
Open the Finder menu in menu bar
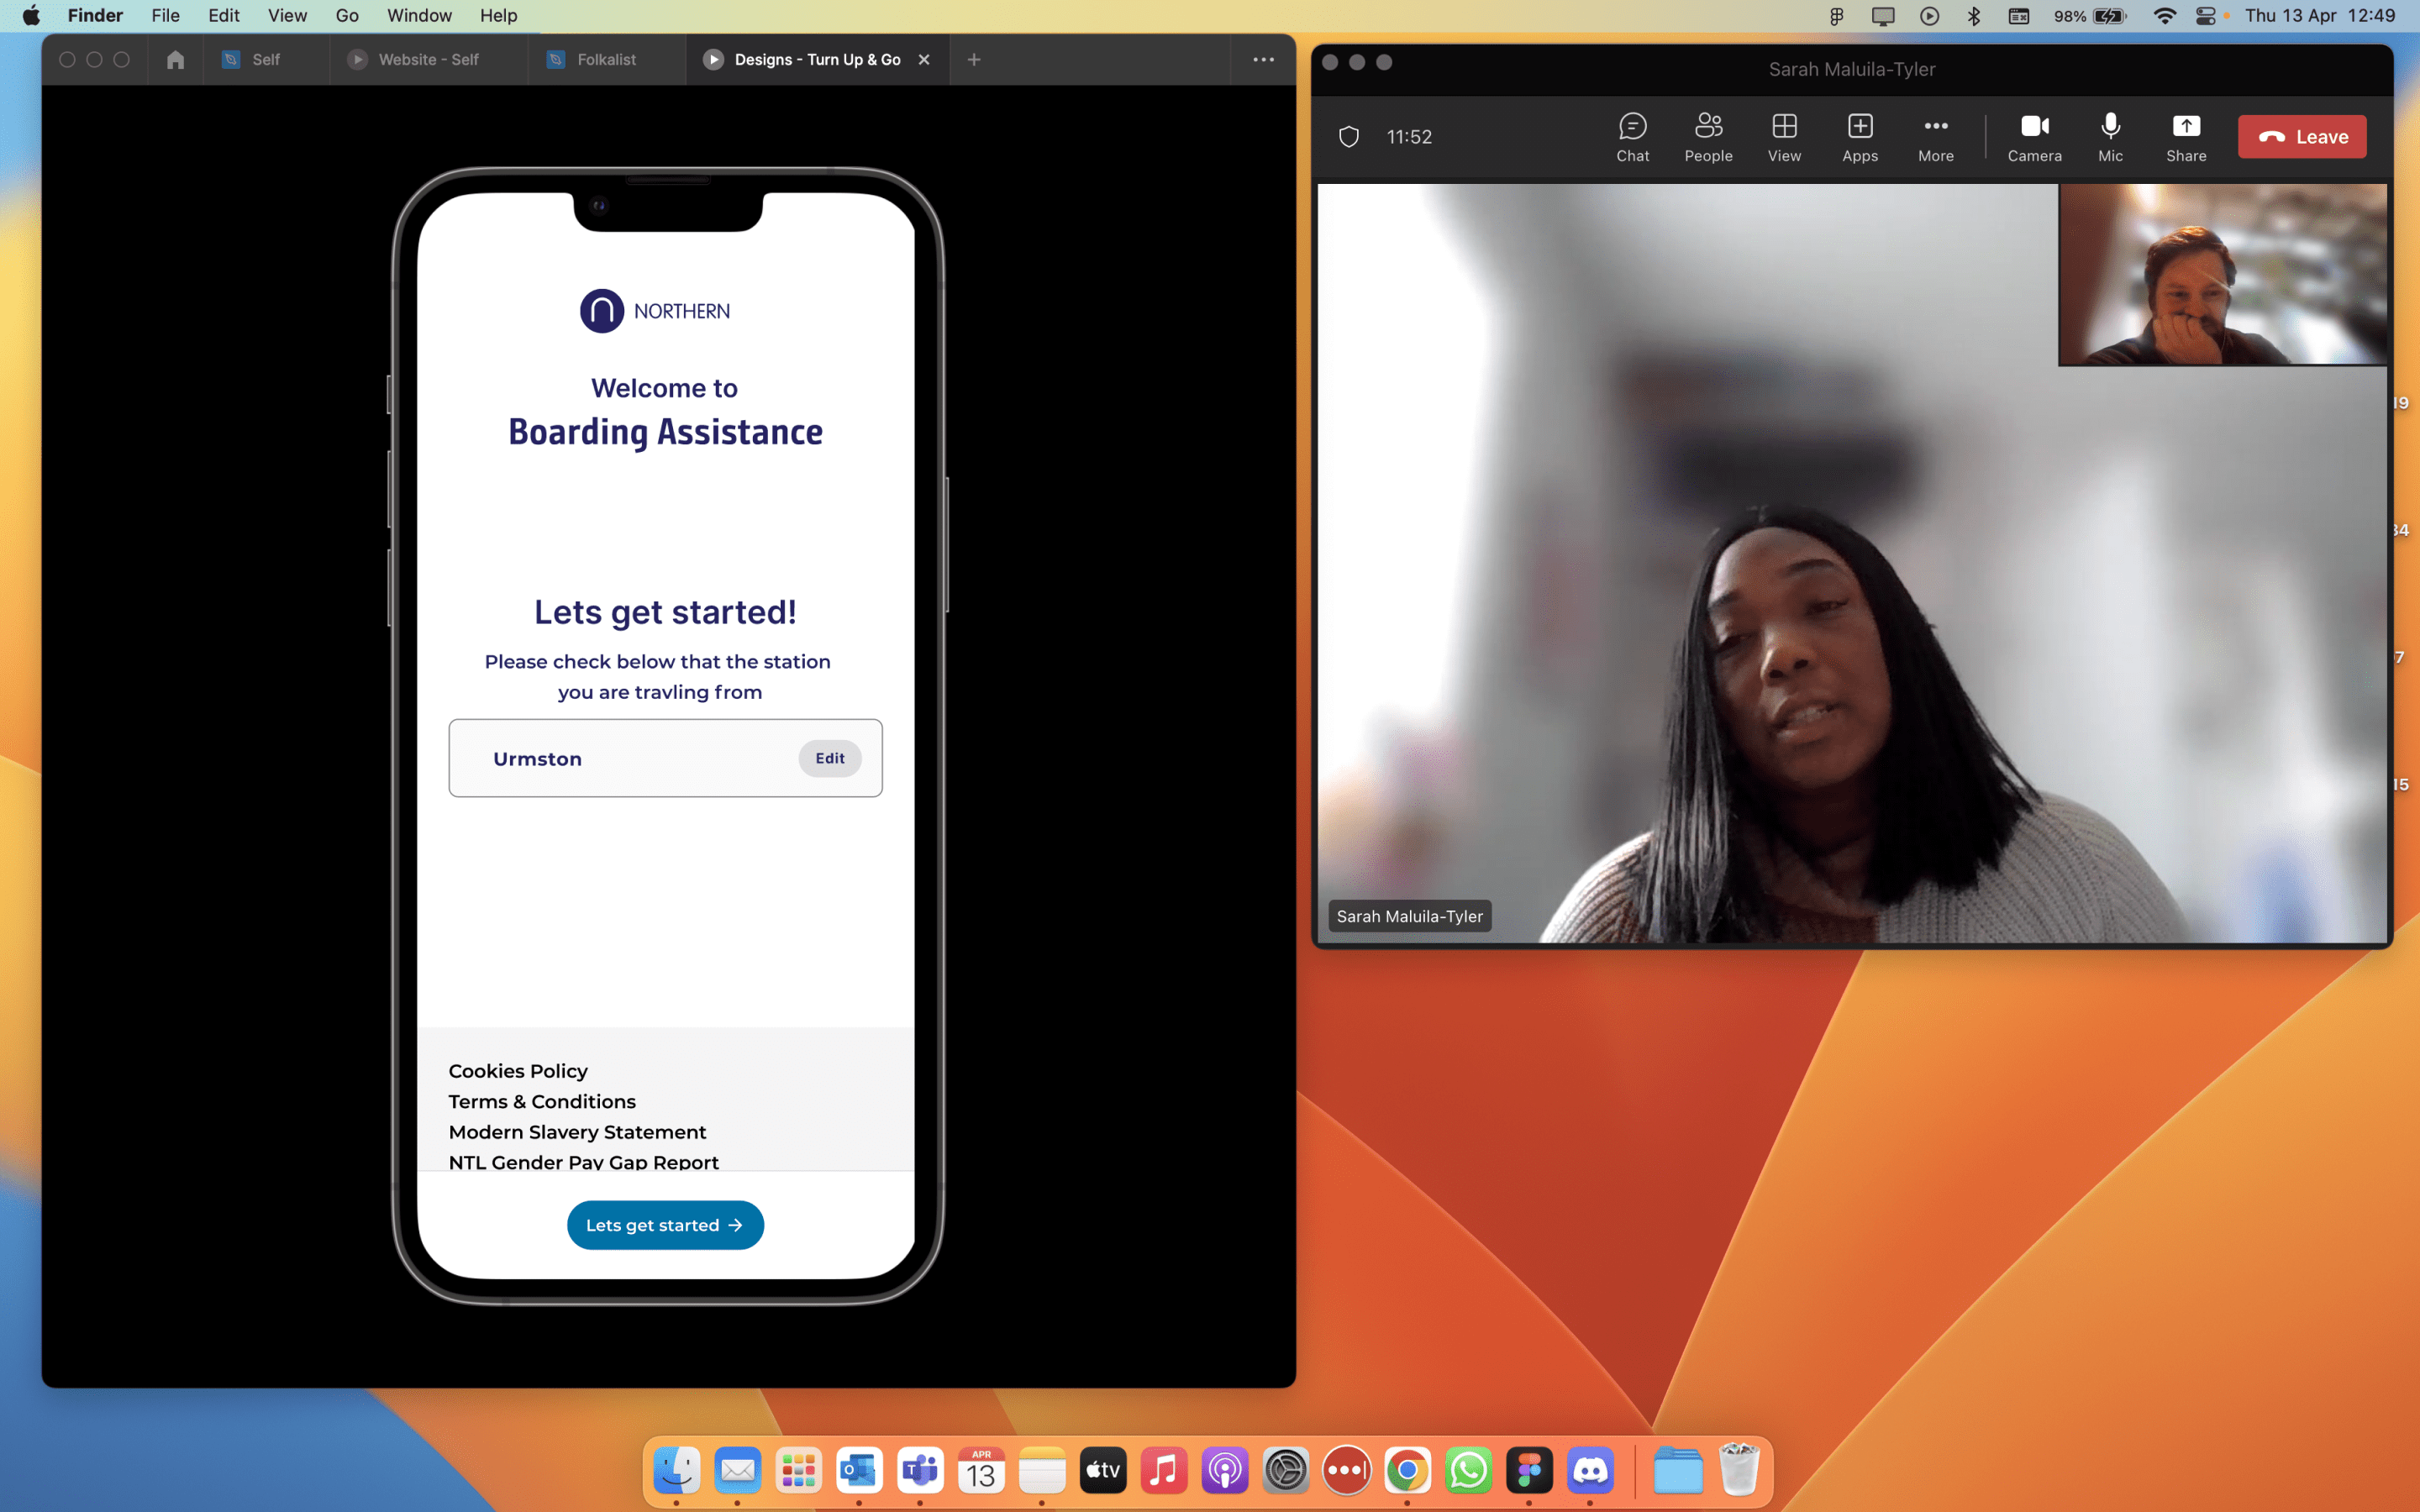[x=95, y=15]
